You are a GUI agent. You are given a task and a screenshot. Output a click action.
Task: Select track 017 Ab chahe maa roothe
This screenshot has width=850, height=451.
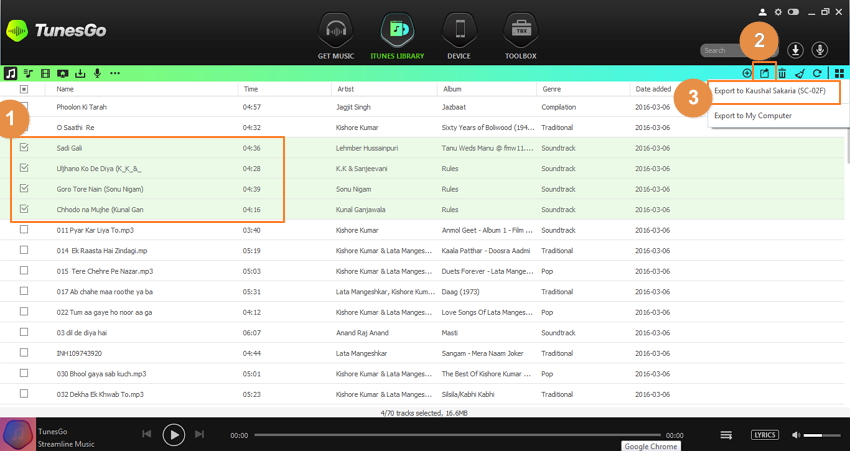[x=105, y=292]
